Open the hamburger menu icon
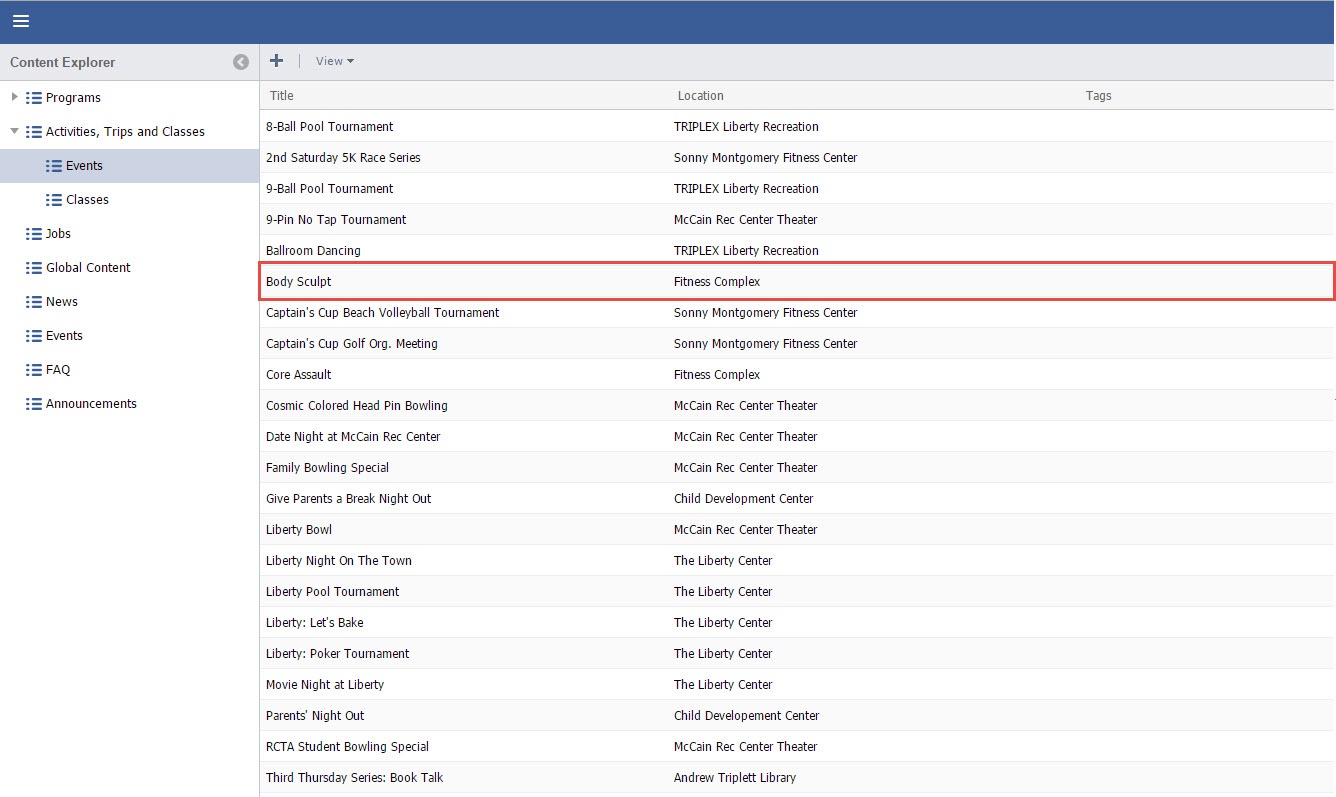The width and height of the screenshot is (1336, 797). 20,21
